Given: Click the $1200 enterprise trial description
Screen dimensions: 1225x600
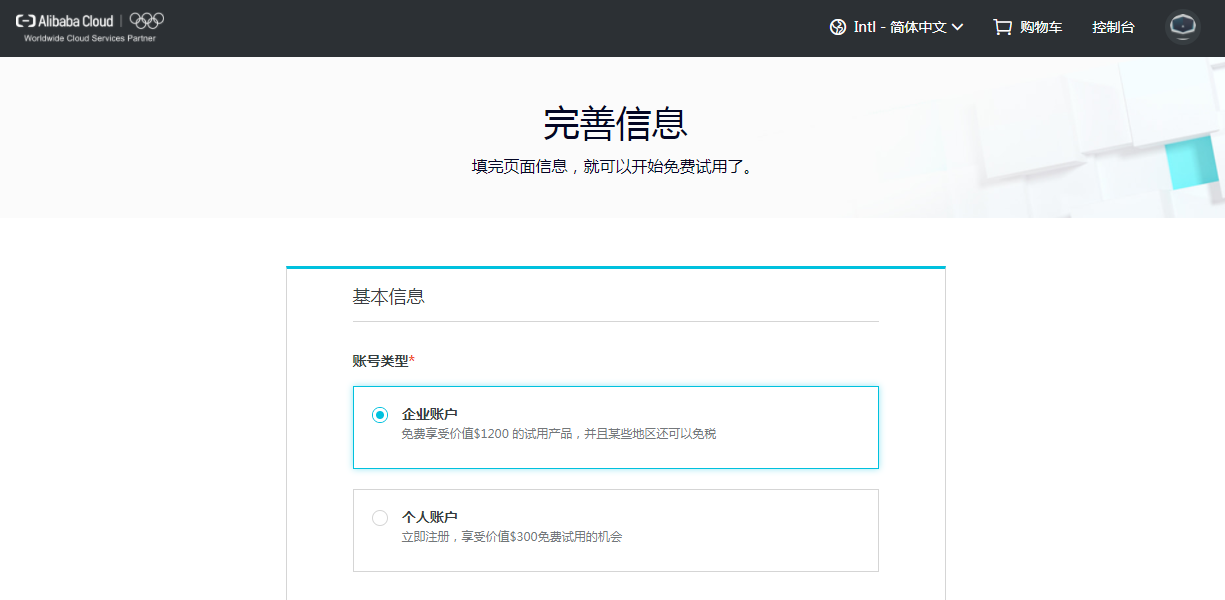Looking at the screenshot, I should pos(558,434).
